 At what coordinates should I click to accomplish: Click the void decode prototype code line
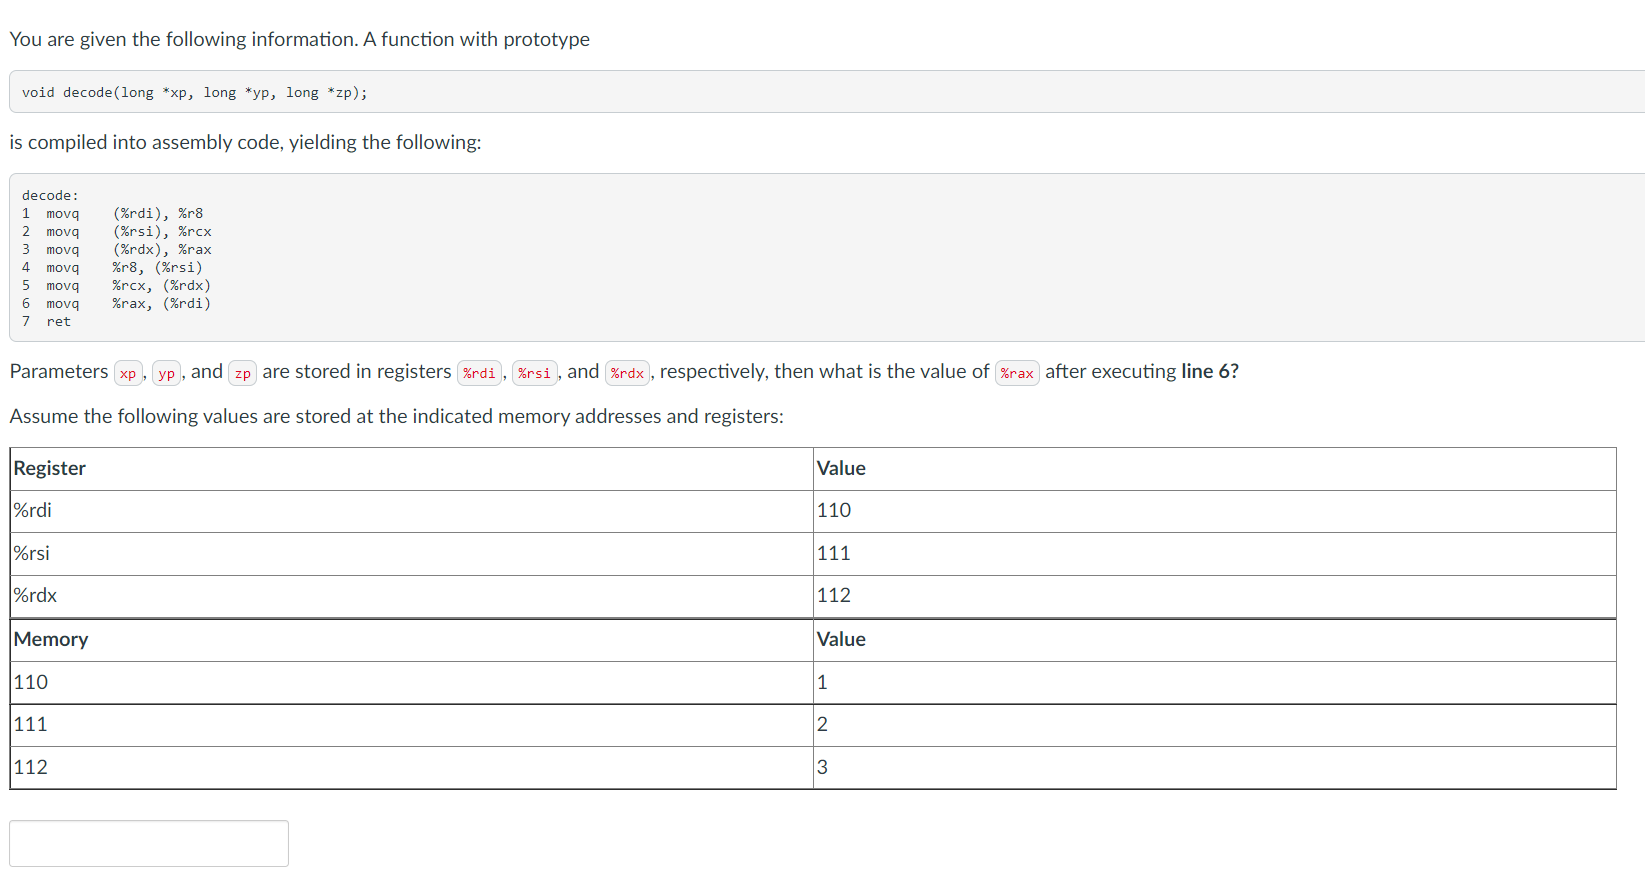(x=195, y=93)
